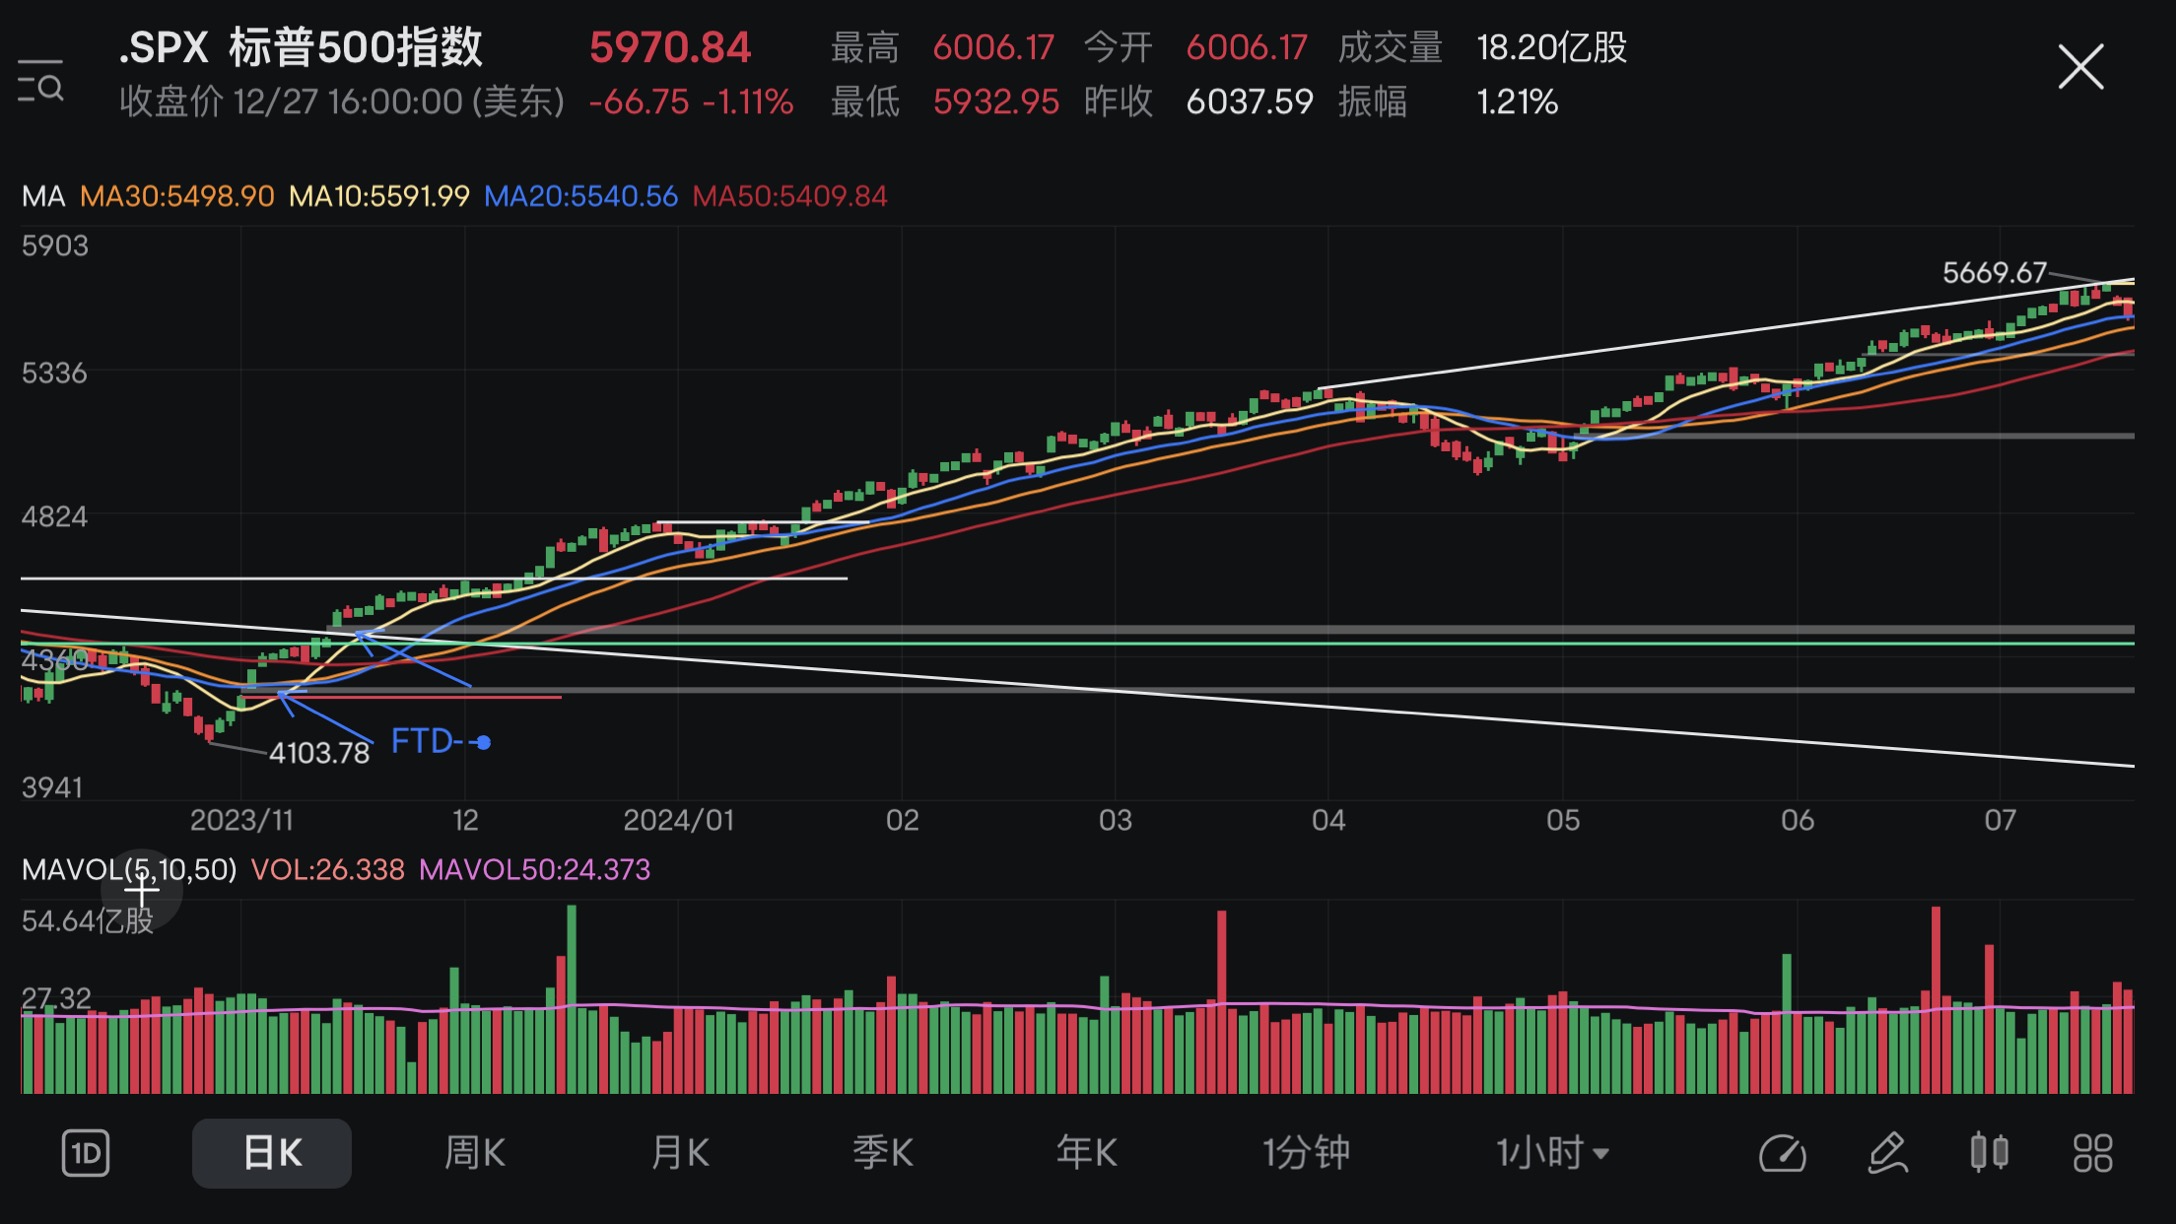Click the 4103.78 low price marker

(319, 753)
